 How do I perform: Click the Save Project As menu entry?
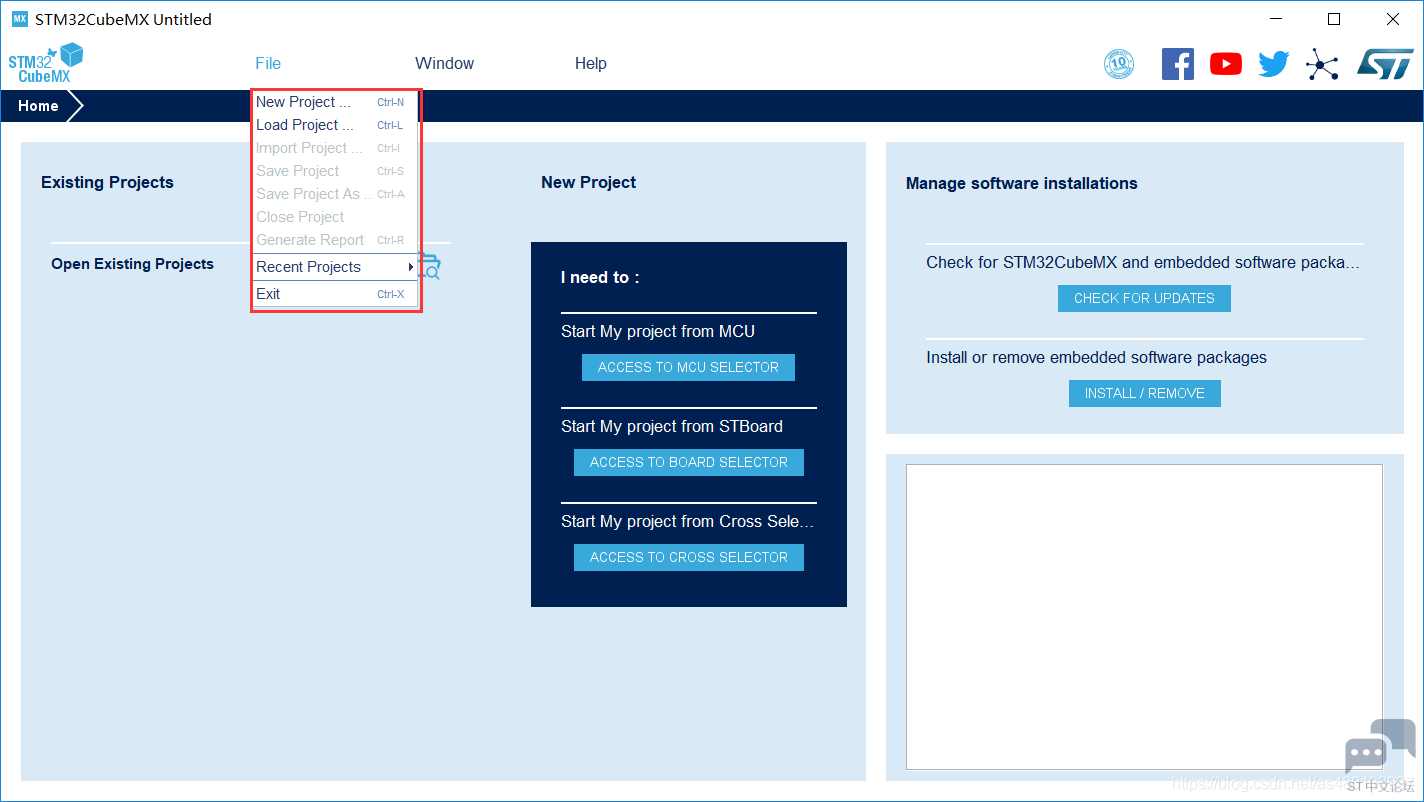coord(335,194)
